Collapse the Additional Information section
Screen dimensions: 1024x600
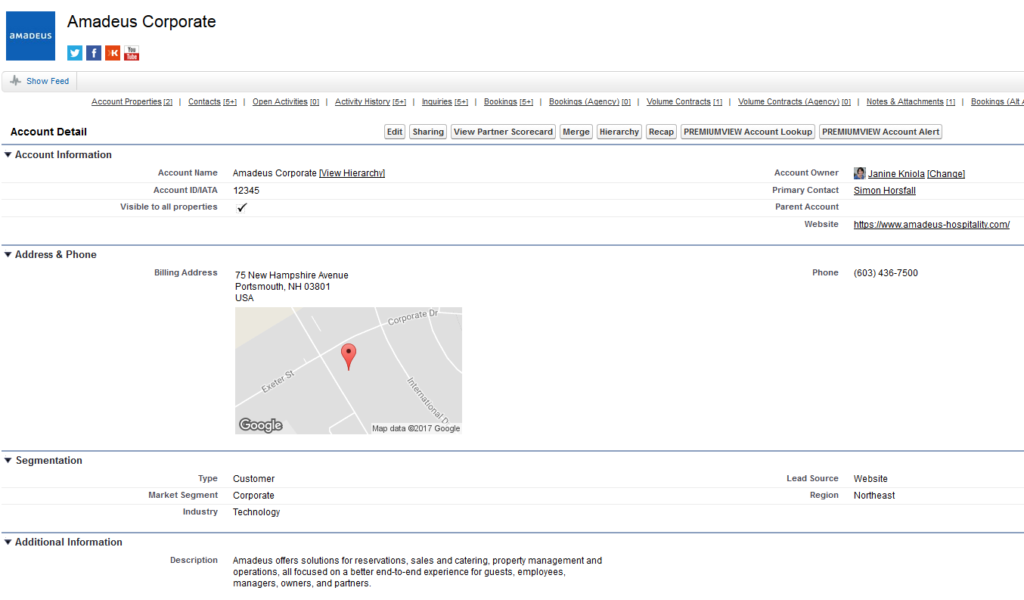point(8,542)
